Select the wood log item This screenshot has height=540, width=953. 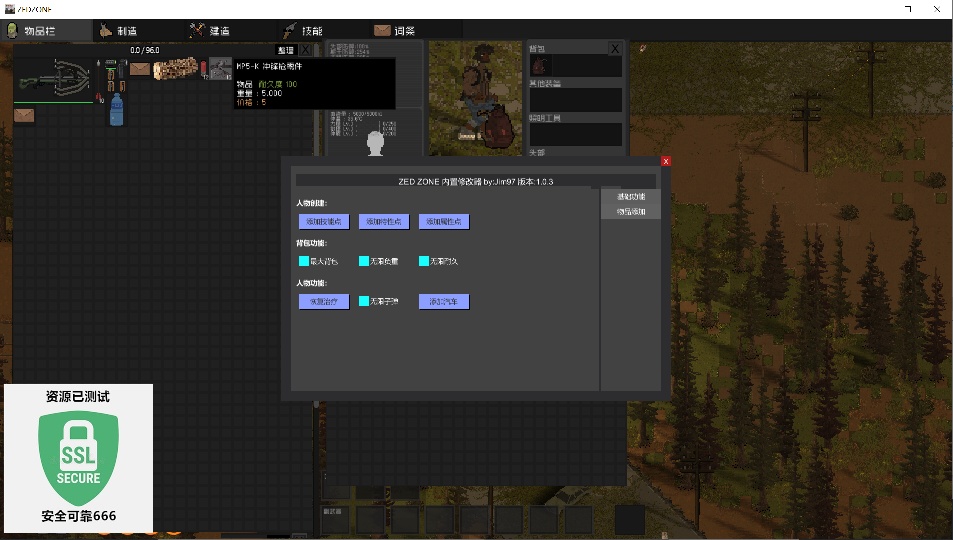[x=175, y=69]
